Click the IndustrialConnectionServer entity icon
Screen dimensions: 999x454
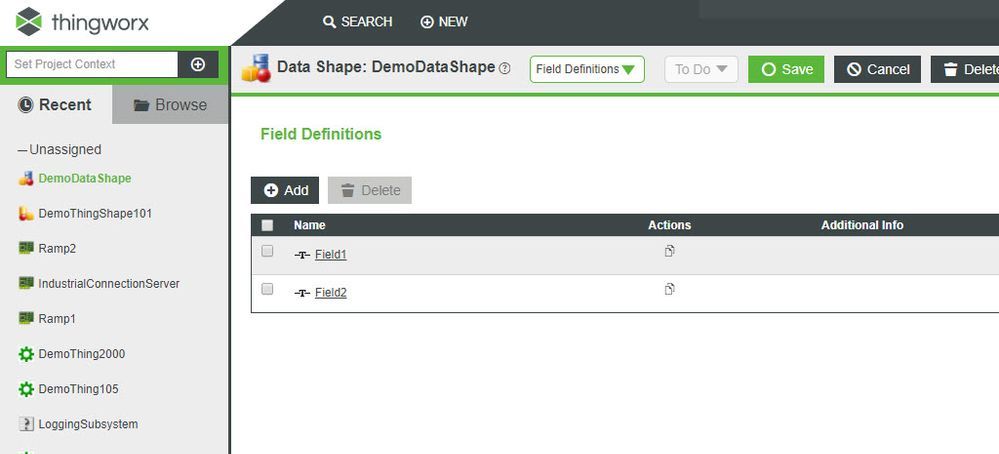(25, 283)
